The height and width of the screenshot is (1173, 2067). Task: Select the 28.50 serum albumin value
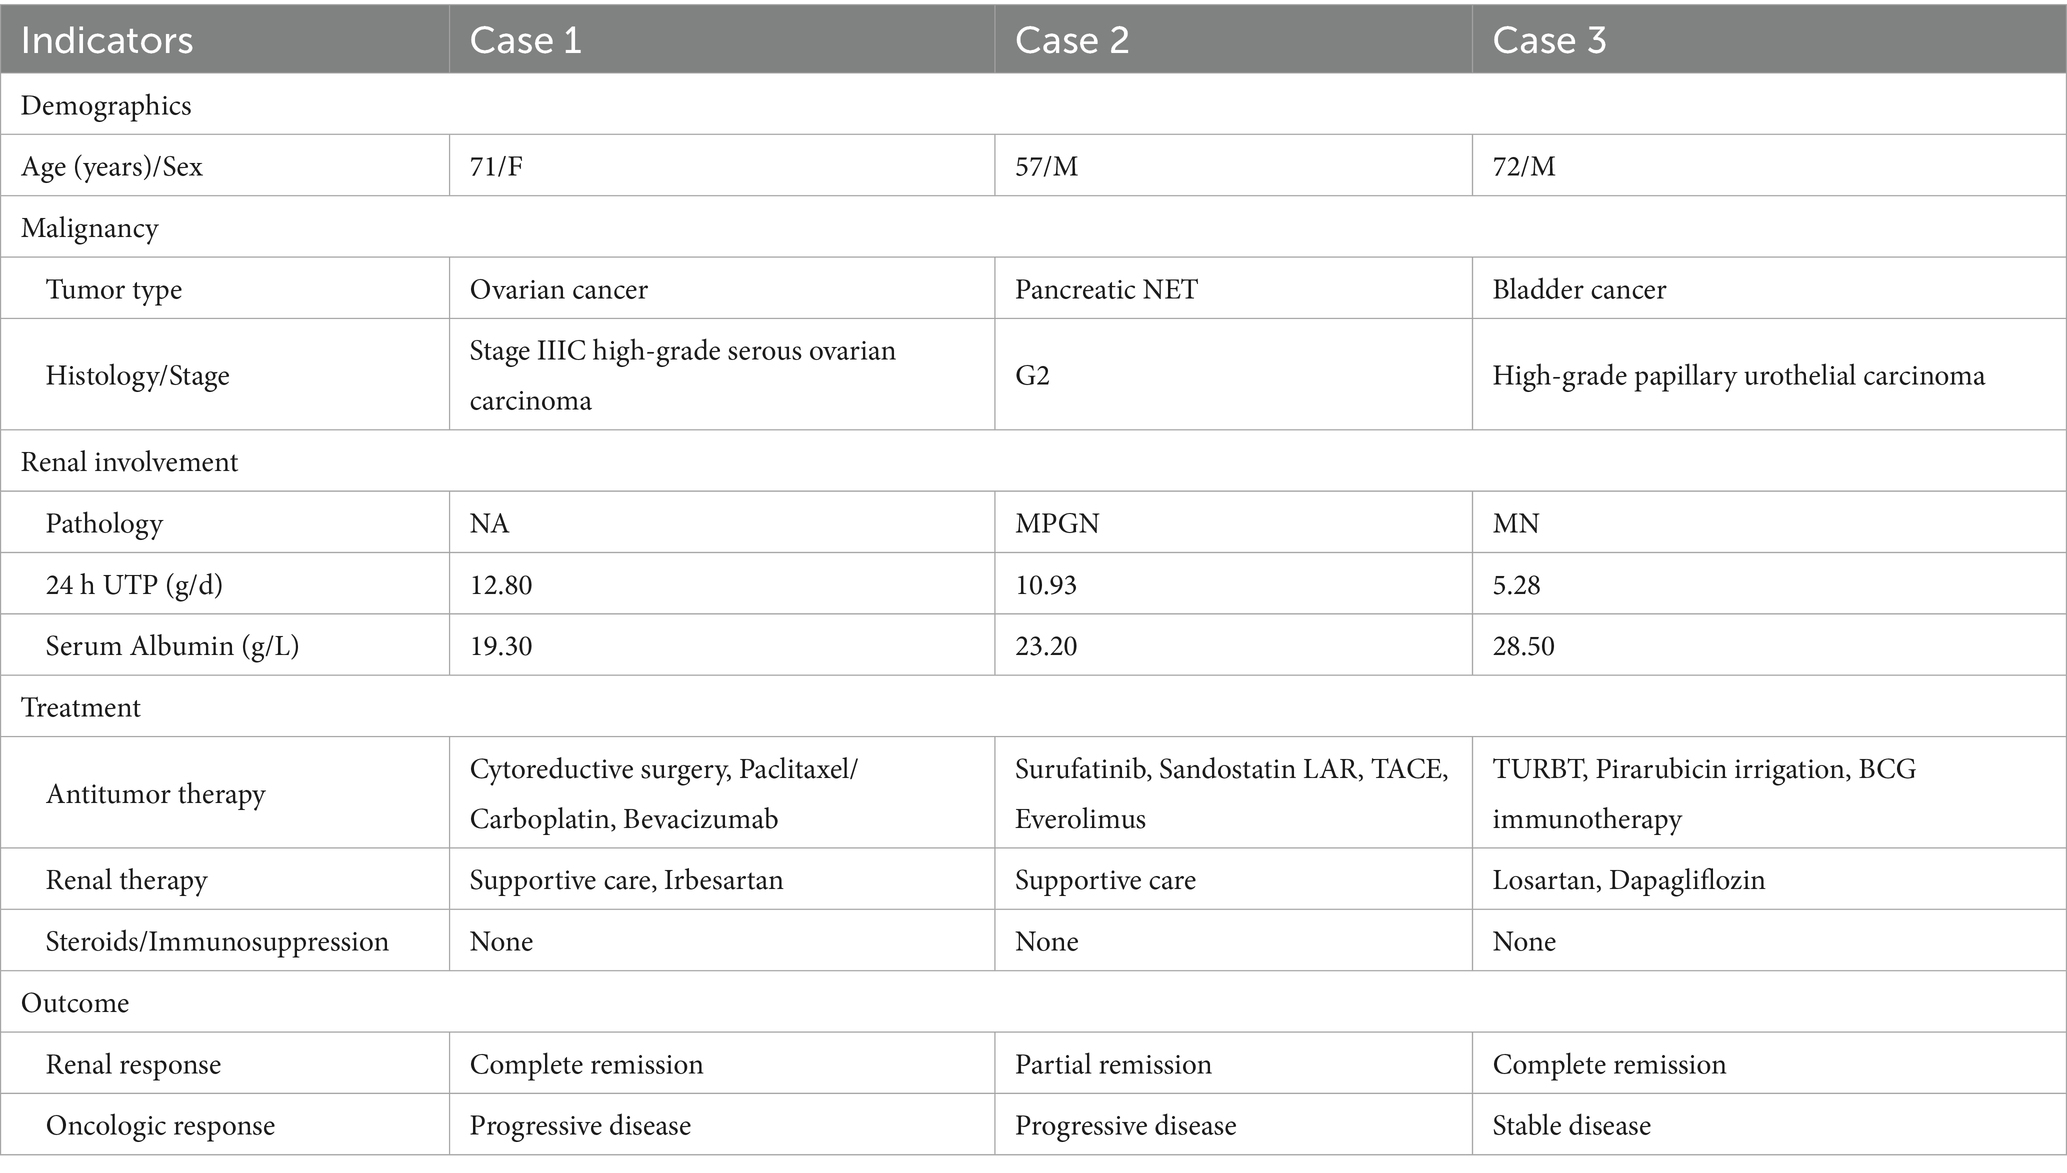[x=1523, y=646]
